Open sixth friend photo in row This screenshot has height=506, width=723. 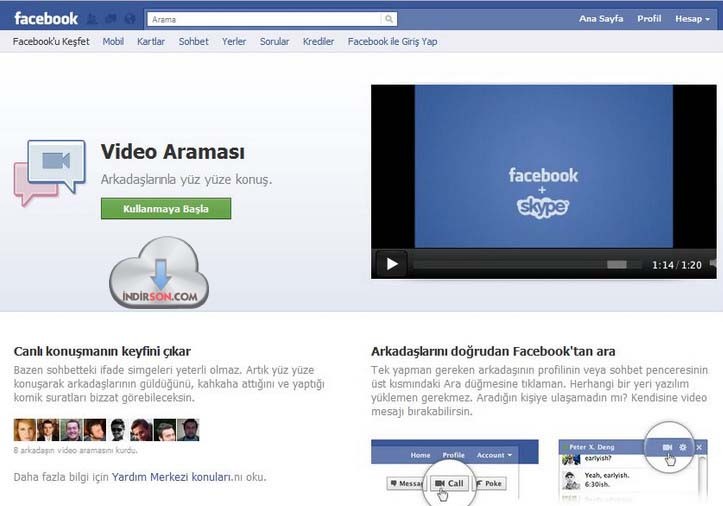click(142, 430)
